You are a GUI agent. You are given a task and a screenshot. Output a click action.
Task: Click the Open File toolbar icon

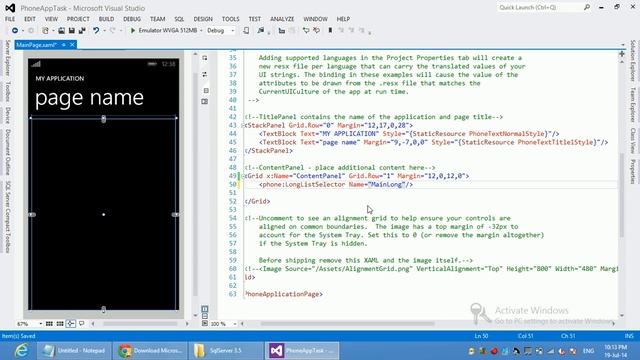pos(61,31)
